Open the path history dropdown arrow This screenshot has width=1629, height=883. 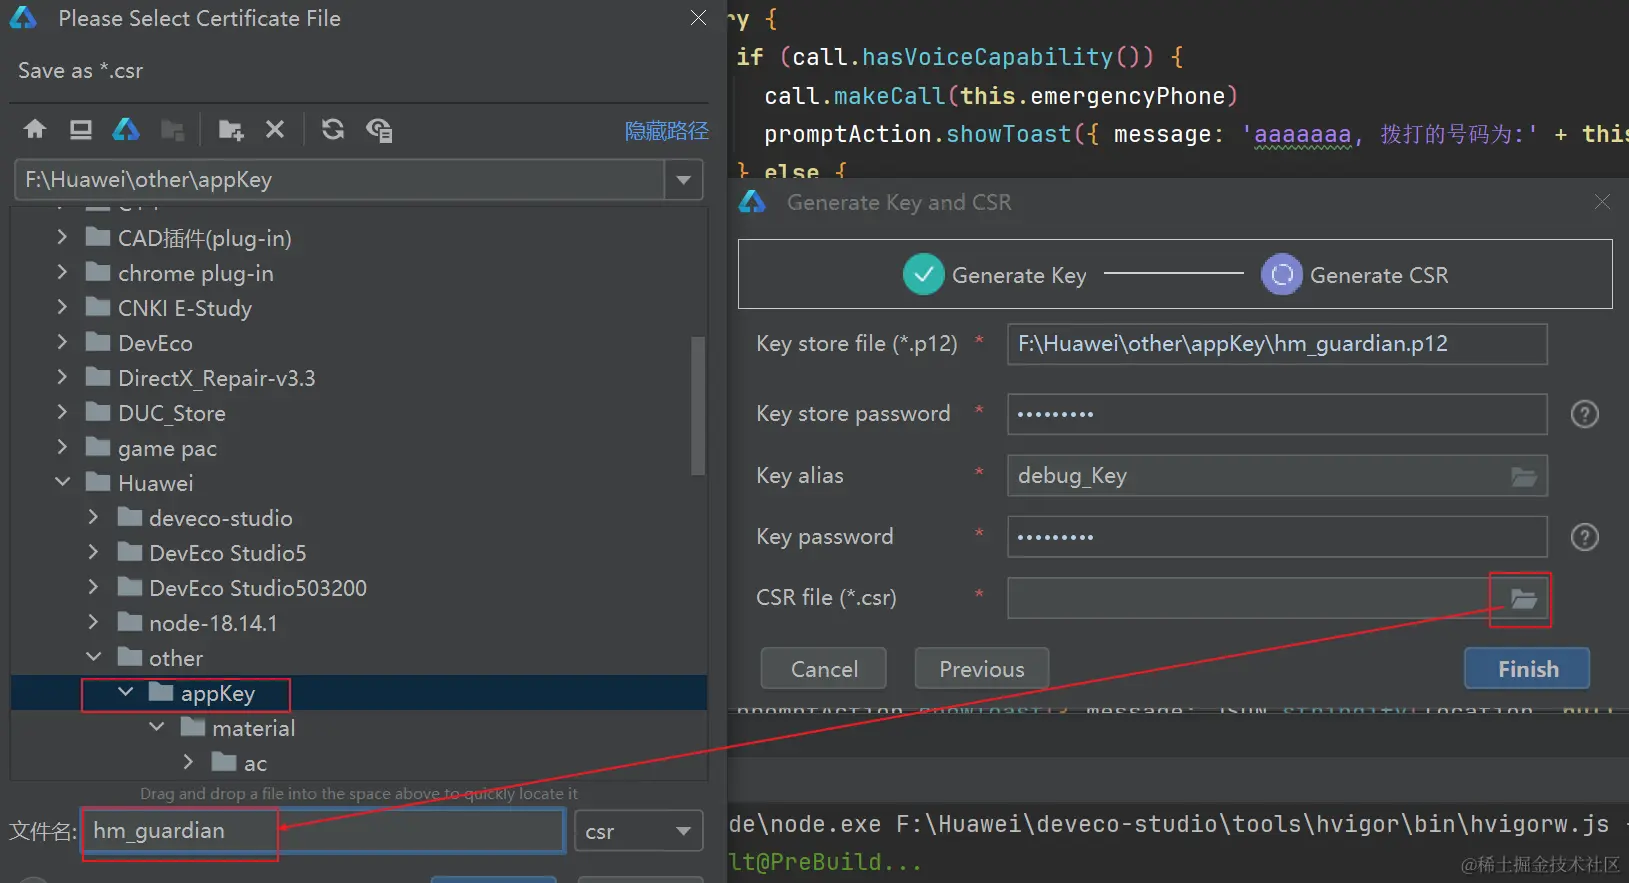[x=684, y=180]
